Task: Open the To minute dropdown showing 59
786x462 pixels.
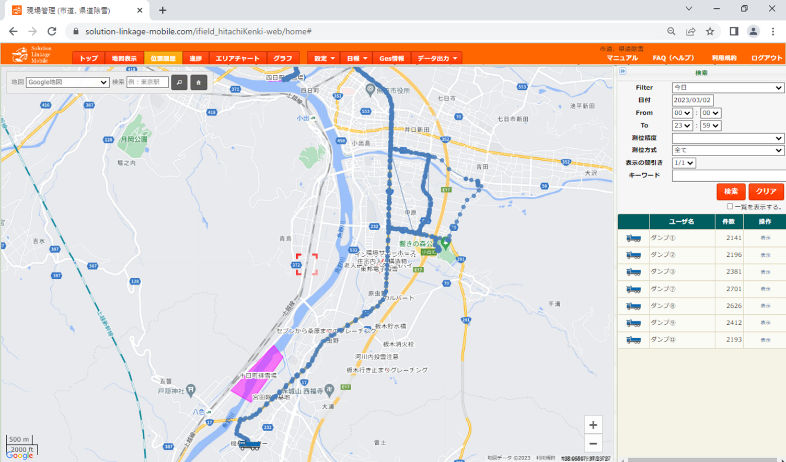Action: click(710, 125)
